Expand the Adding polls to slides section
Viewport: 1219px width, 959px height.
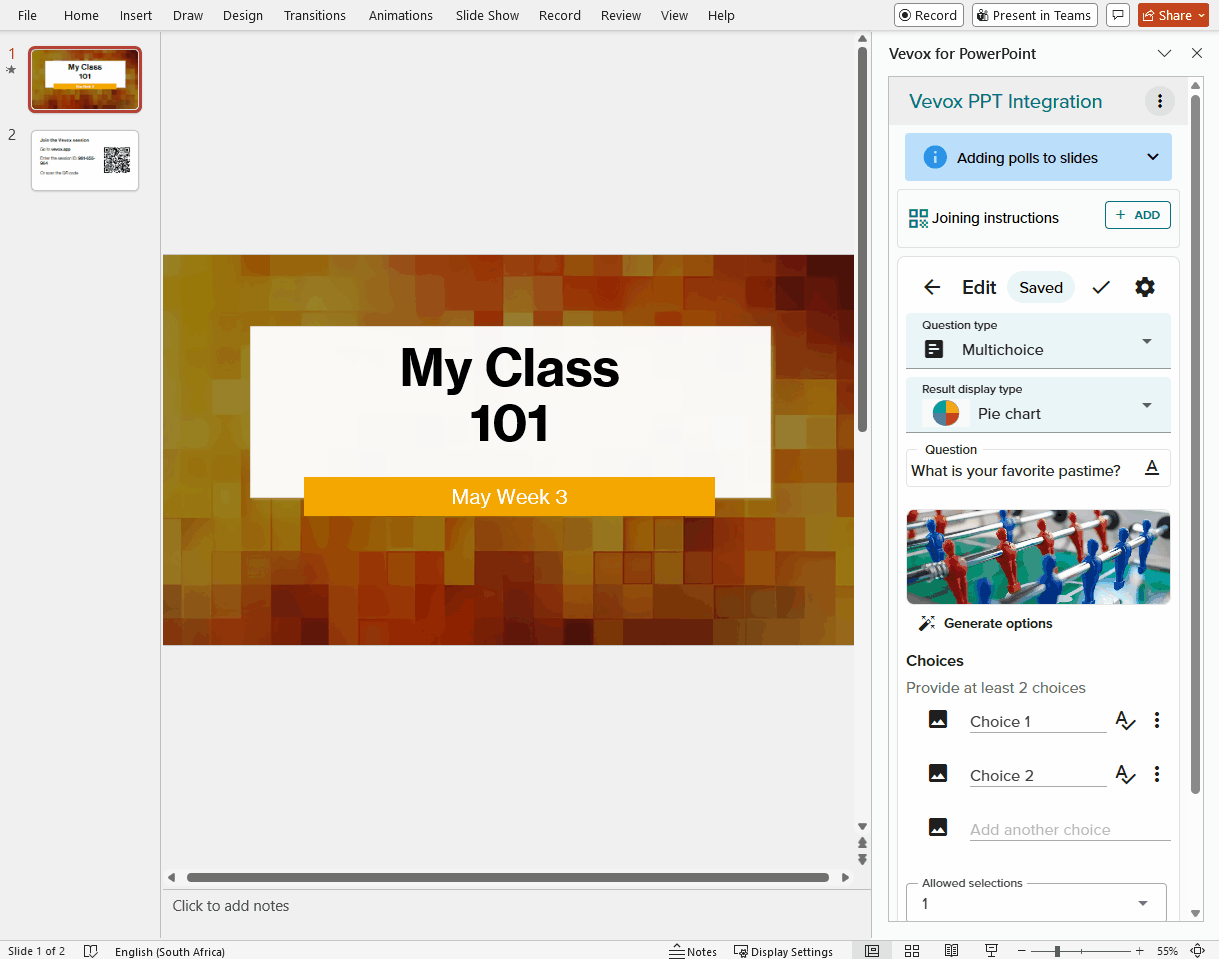[x=1153, y=157]
